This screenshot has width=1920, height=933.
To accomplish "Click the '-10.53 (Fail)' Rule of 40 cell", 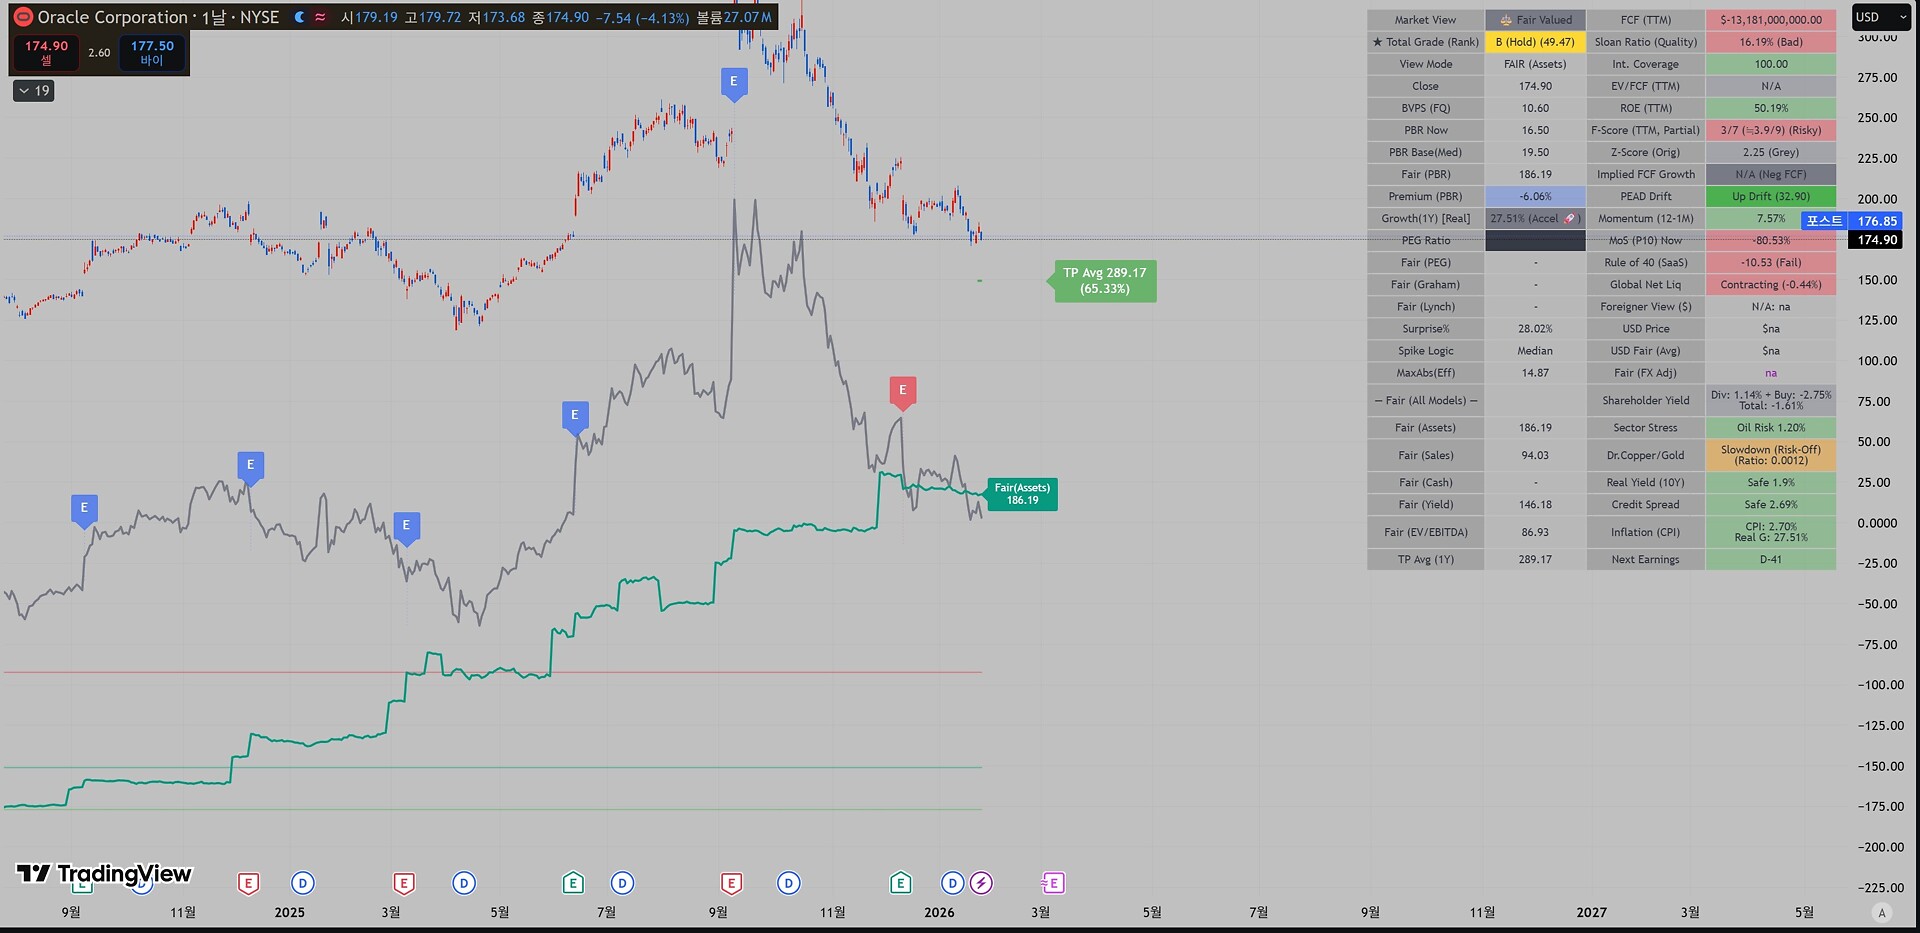I will pos(1771,262).
